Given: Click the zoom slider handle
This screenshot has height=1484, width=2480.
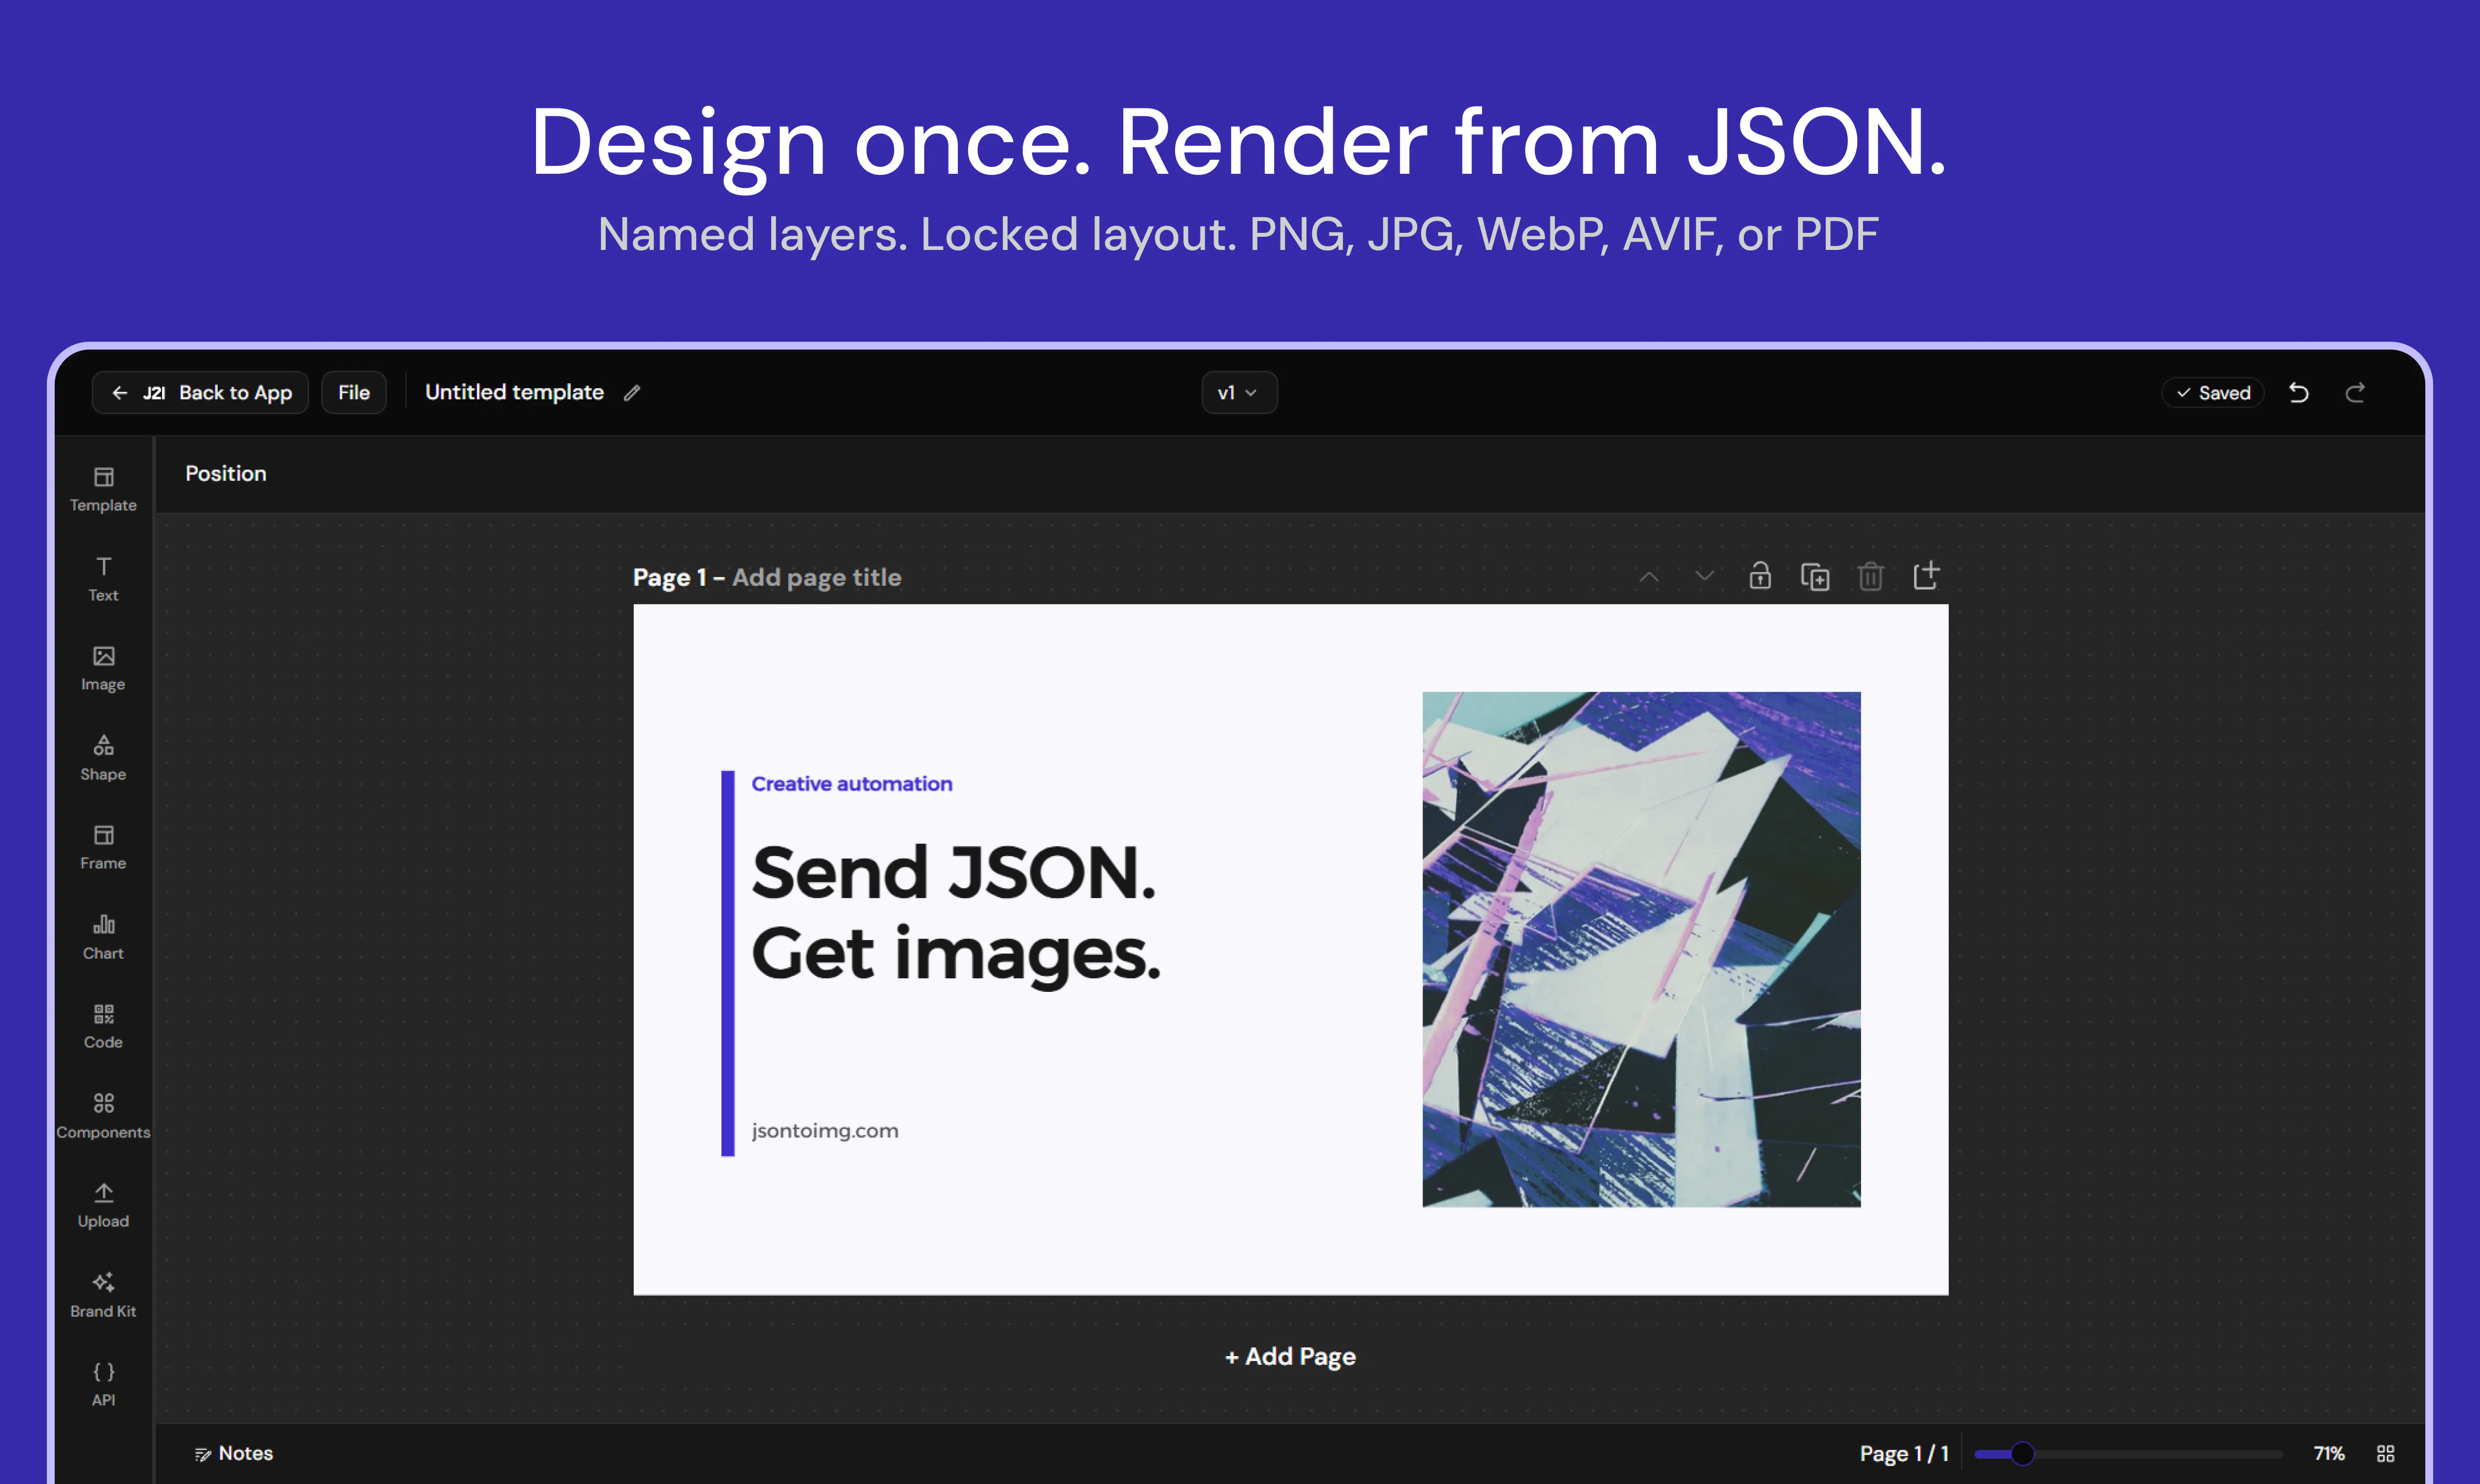Looking at the screenshot, I should coord(2022,1454).
